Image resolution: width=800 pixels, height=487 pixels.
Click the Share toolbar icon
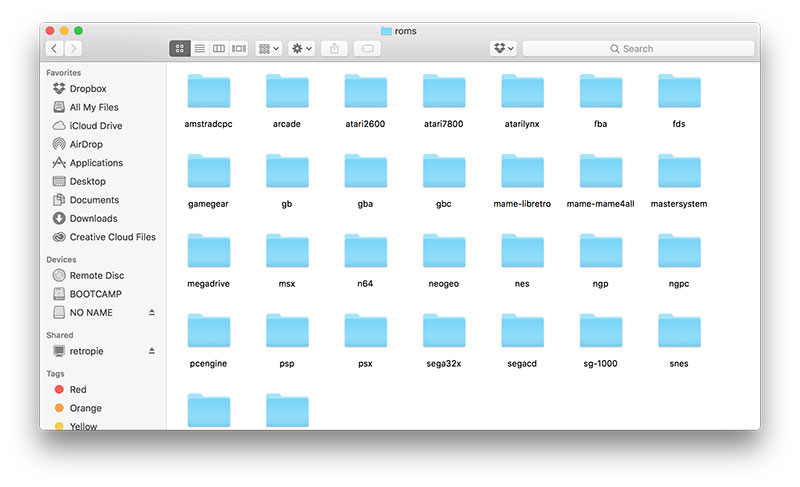(335, 48)
